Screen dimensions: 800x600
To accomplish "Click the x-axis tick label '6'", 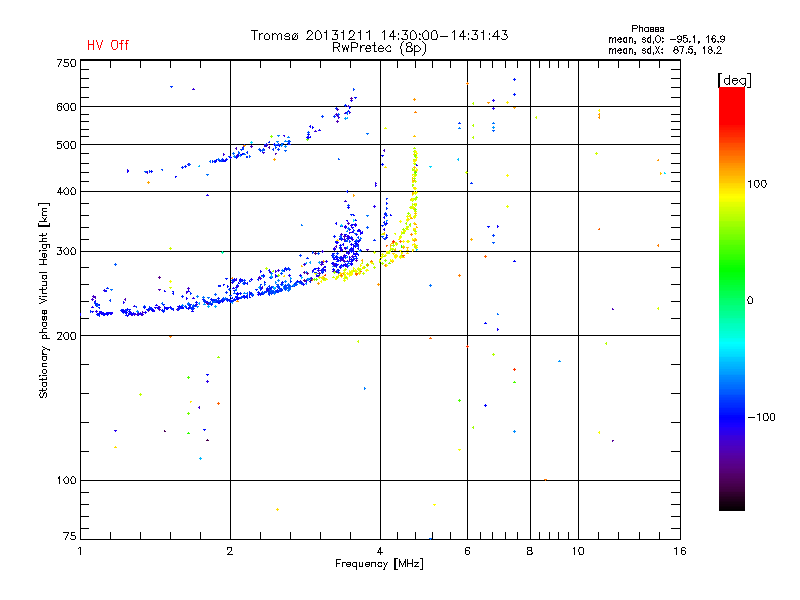I will tap(467, 551).
